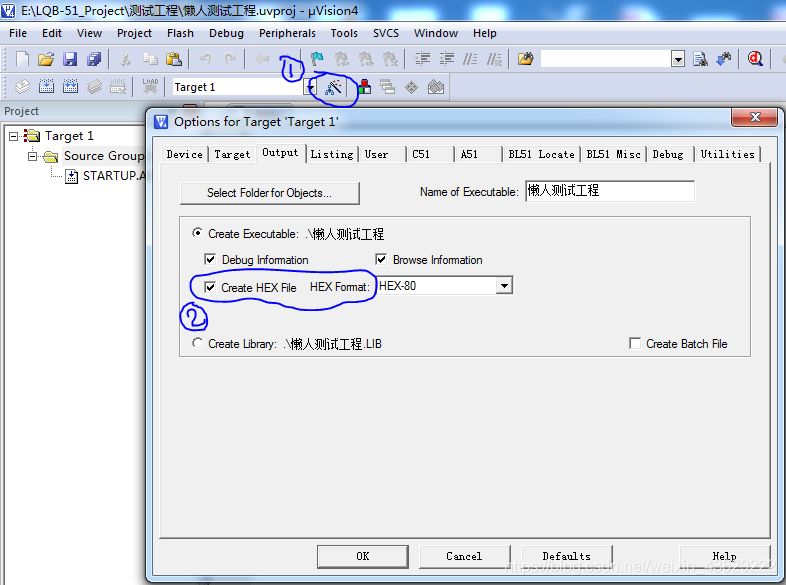This screenshot has width=786, height=585.
Task: Toggle Create HEX File checkbox
Action: (x=210, y=288)
